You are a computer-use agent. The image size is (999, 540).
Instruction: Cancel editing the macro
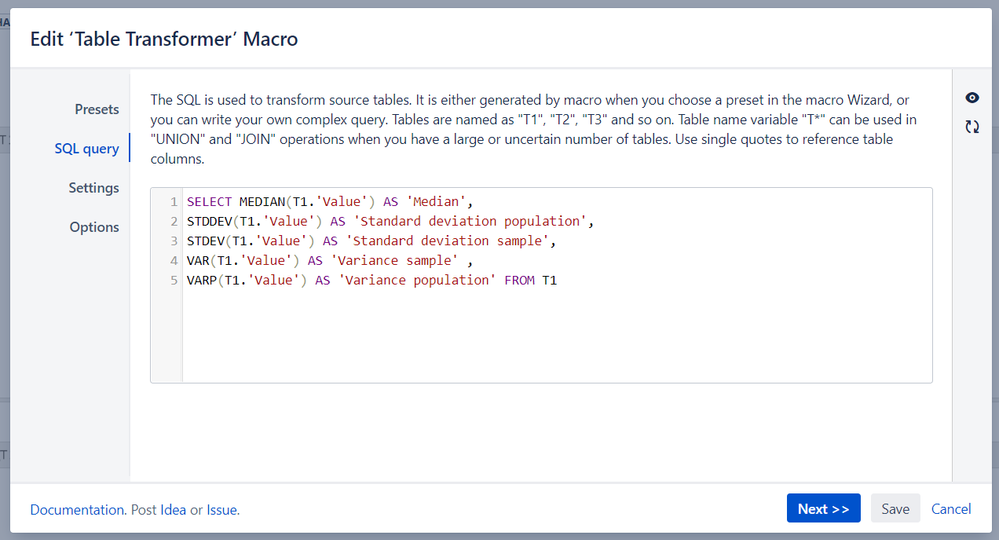pyautogui.click(x=951, y=509)
